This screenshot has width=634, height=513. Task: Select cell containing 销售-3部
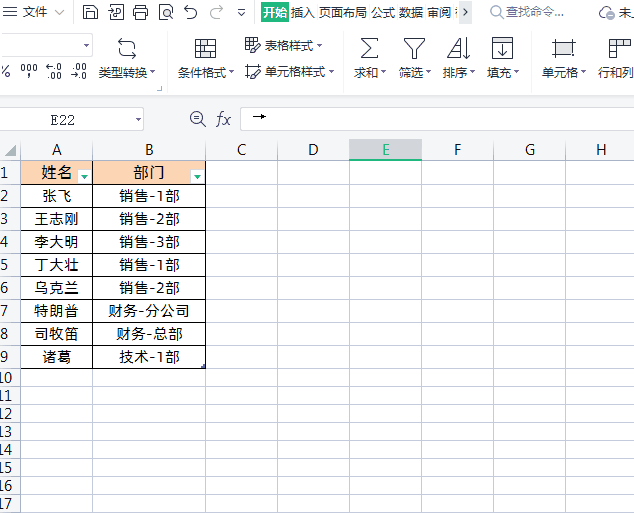coord(149,242)
